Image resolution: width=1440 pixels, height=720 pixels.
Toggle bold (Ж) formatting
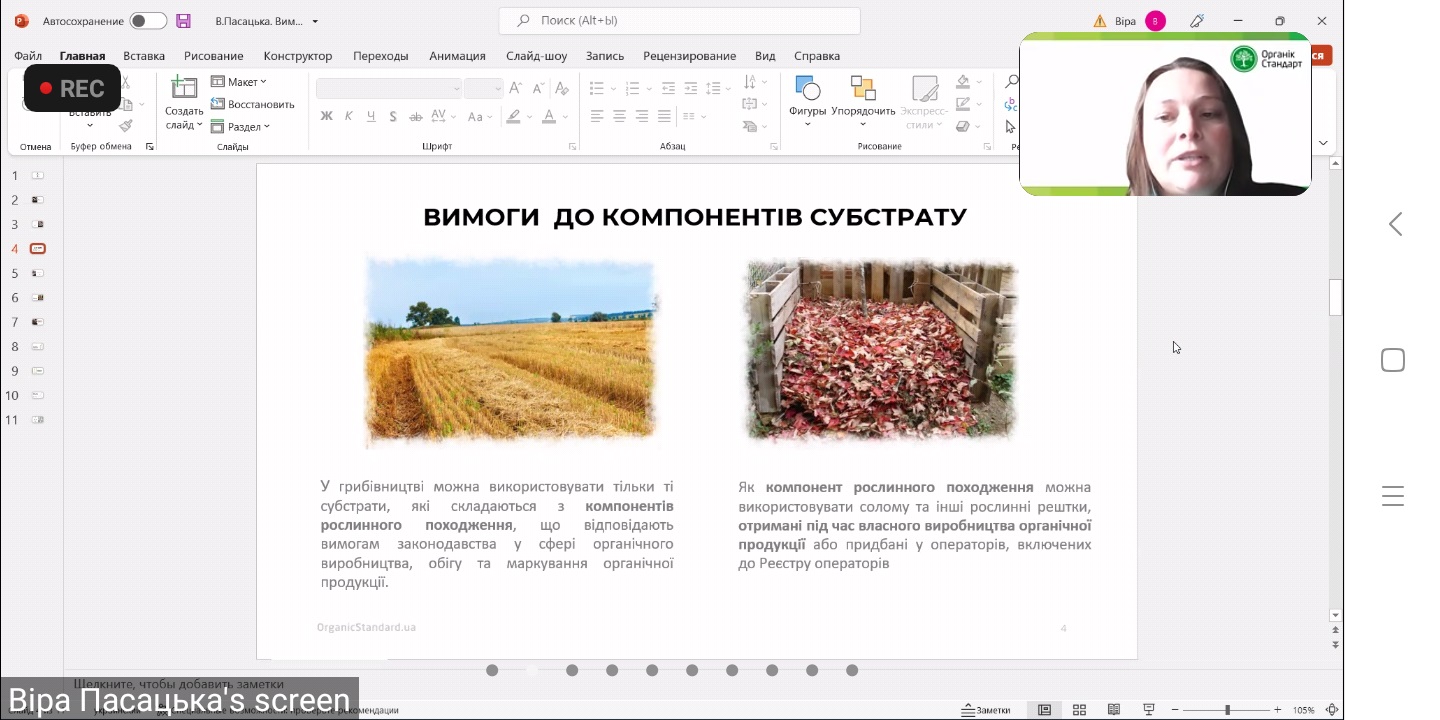point(326,117)
